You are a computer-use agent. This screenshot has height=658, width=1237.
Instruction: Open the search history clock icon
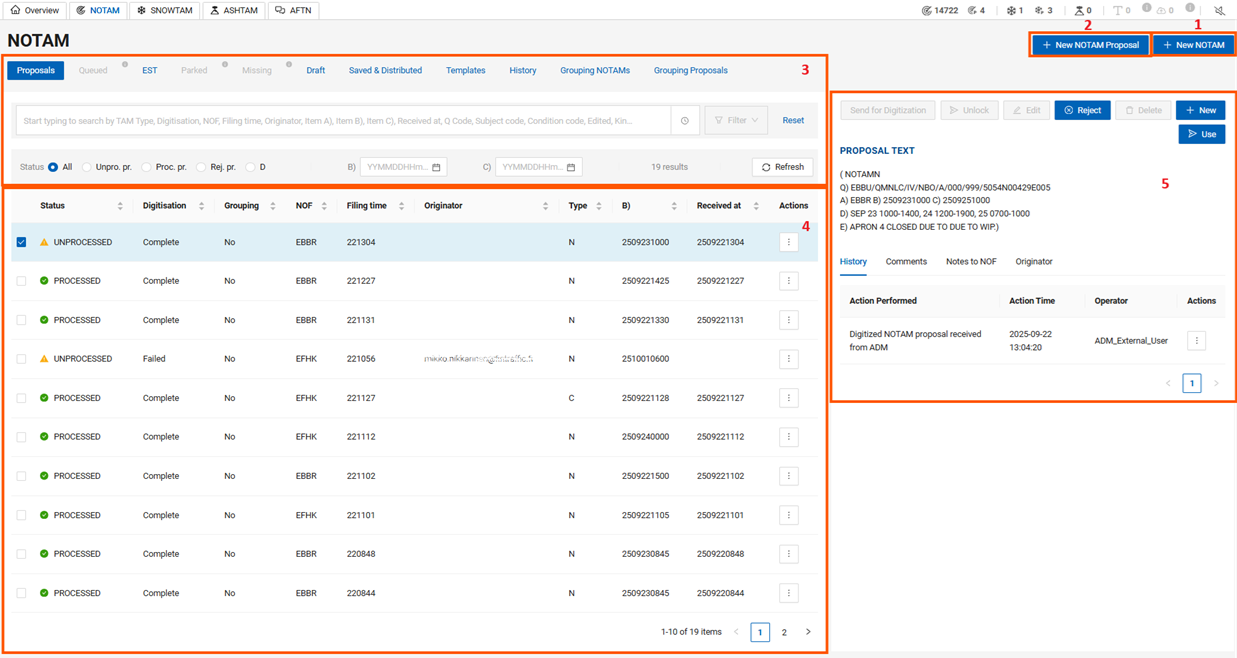pos(685,120)
